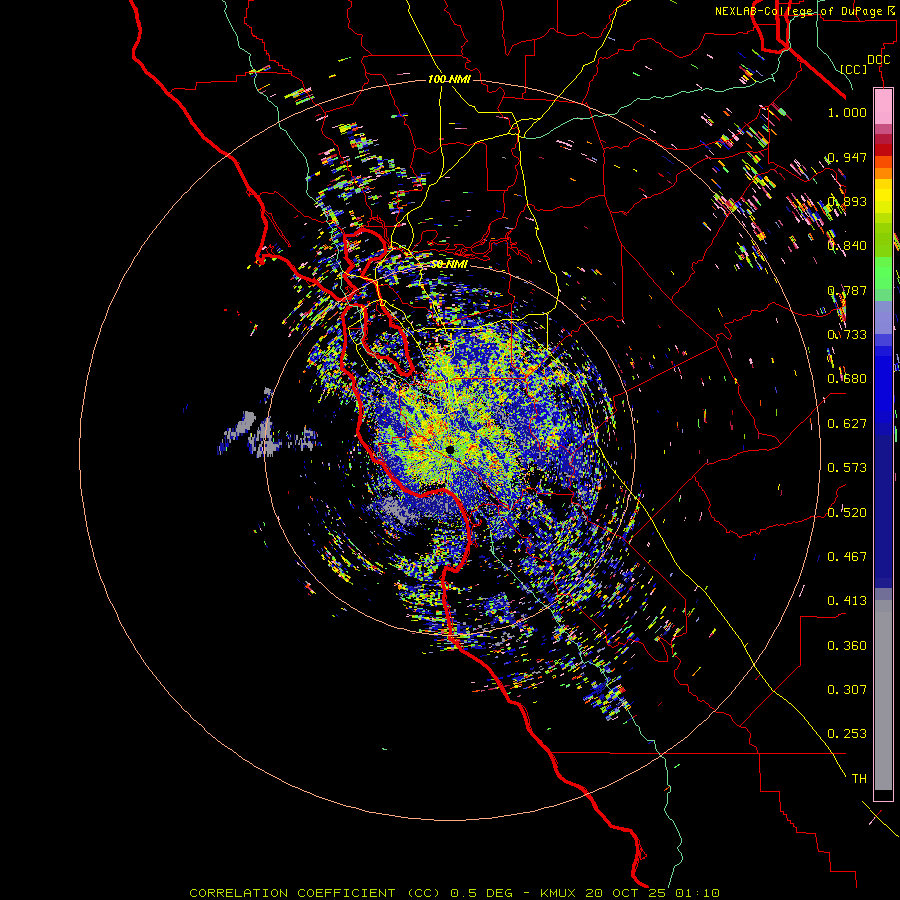
Task: Click the 50 NMI range ring label
Action: [449, 265]
